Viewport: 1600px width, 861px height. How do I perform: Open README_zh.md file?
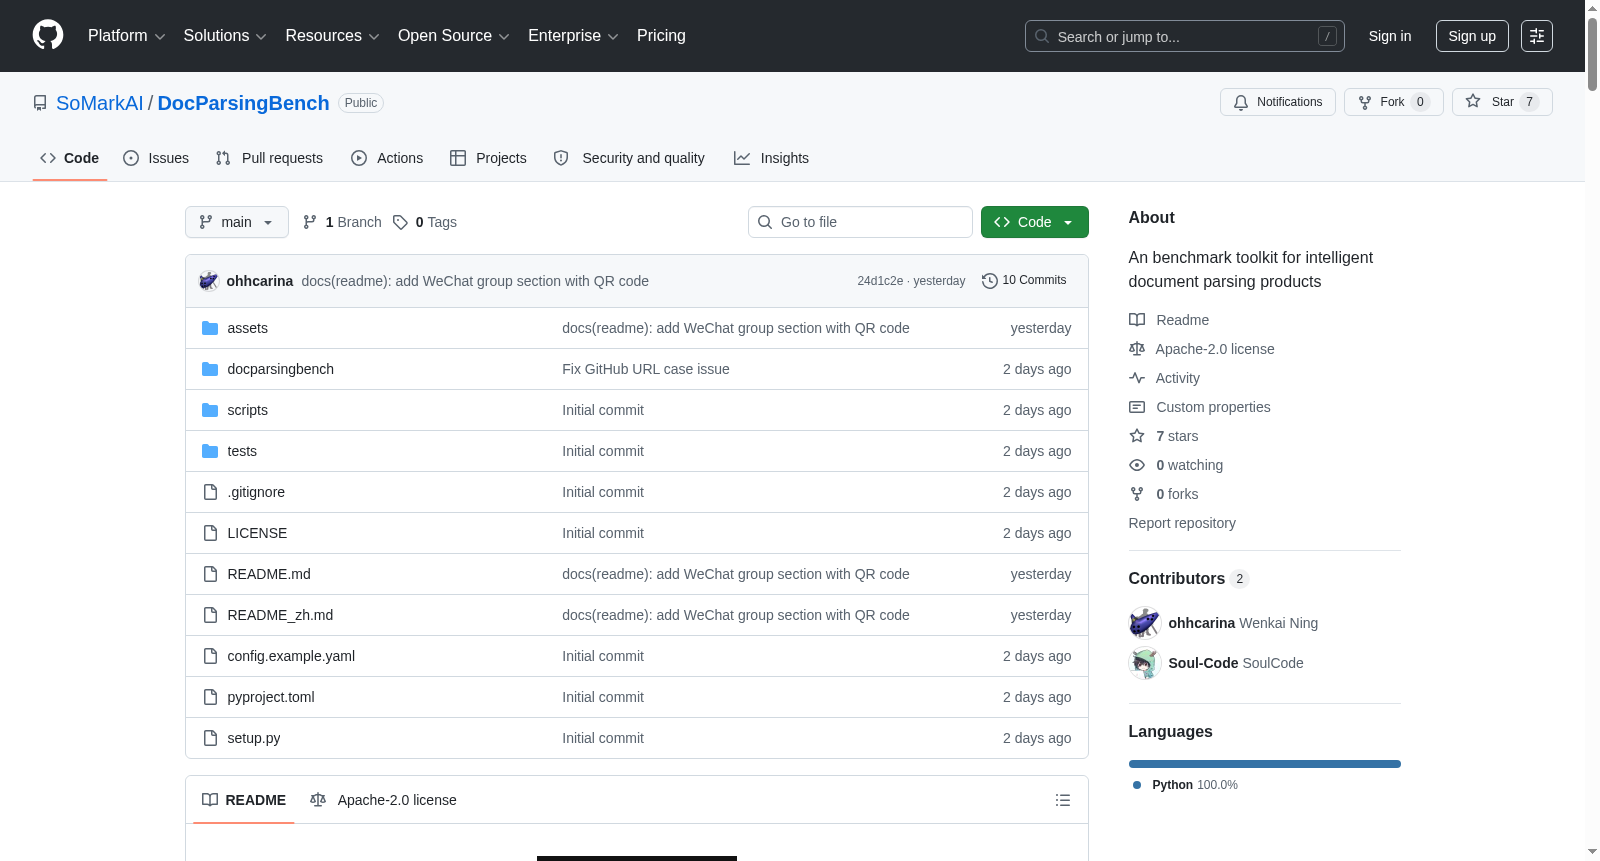pos(280,615)
